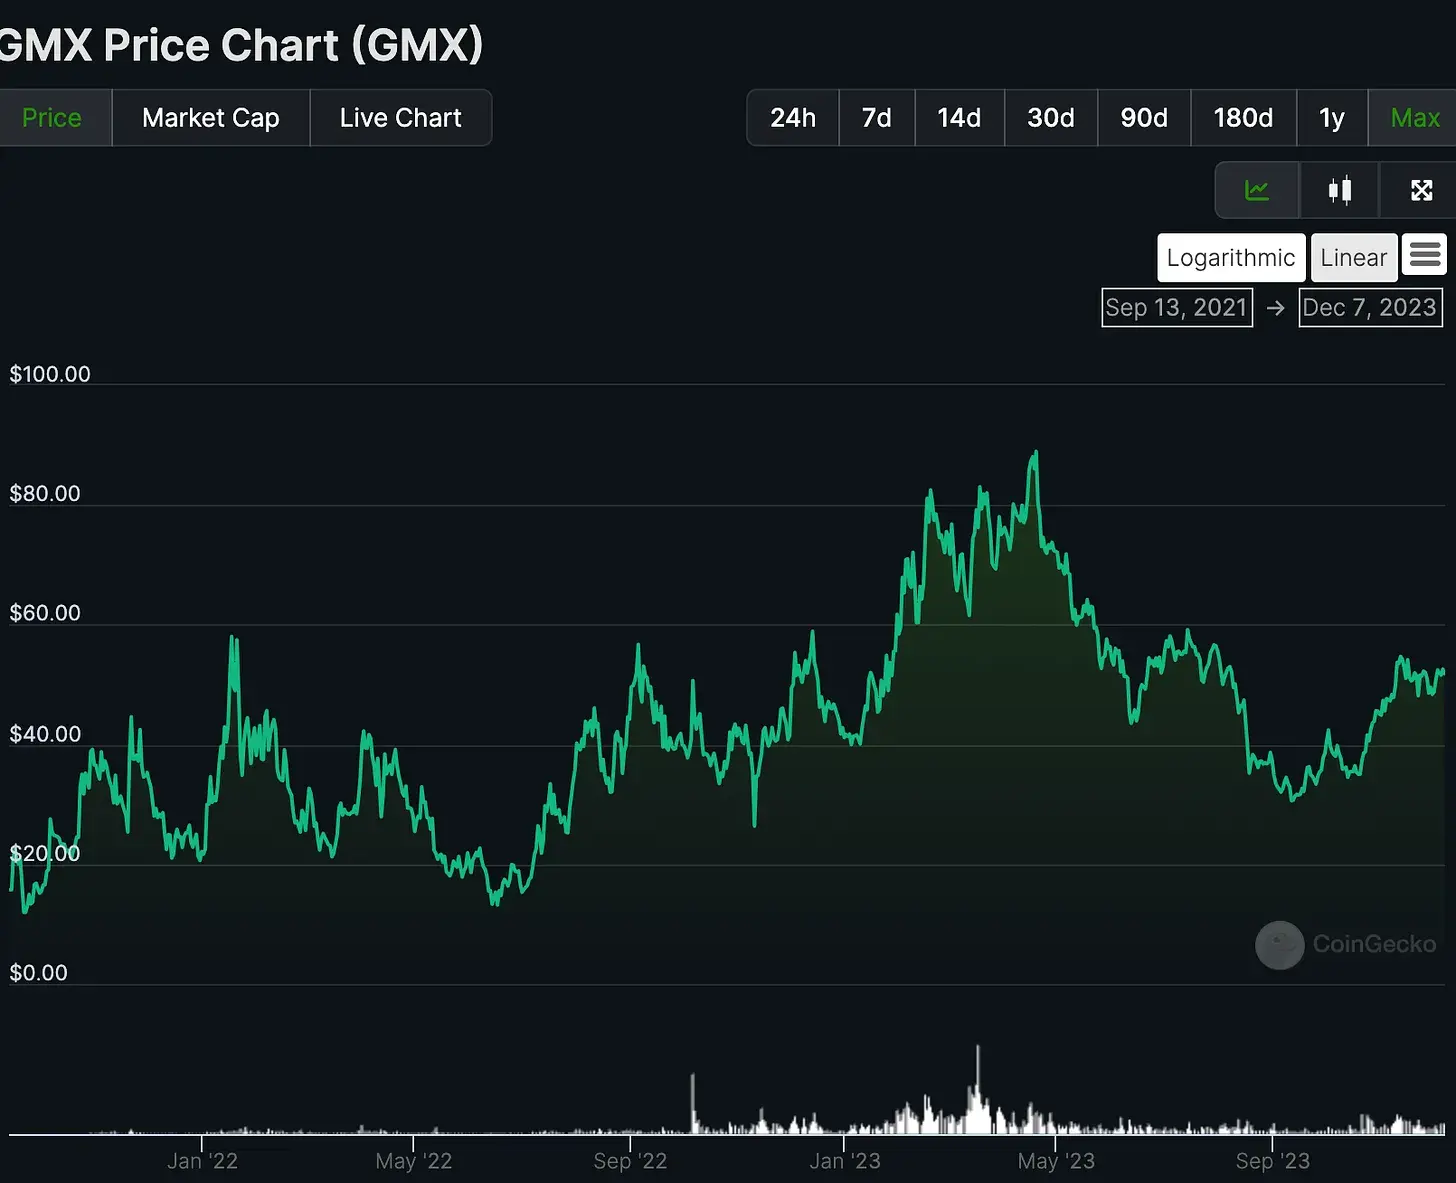Open the Market Cap tab

211,118
